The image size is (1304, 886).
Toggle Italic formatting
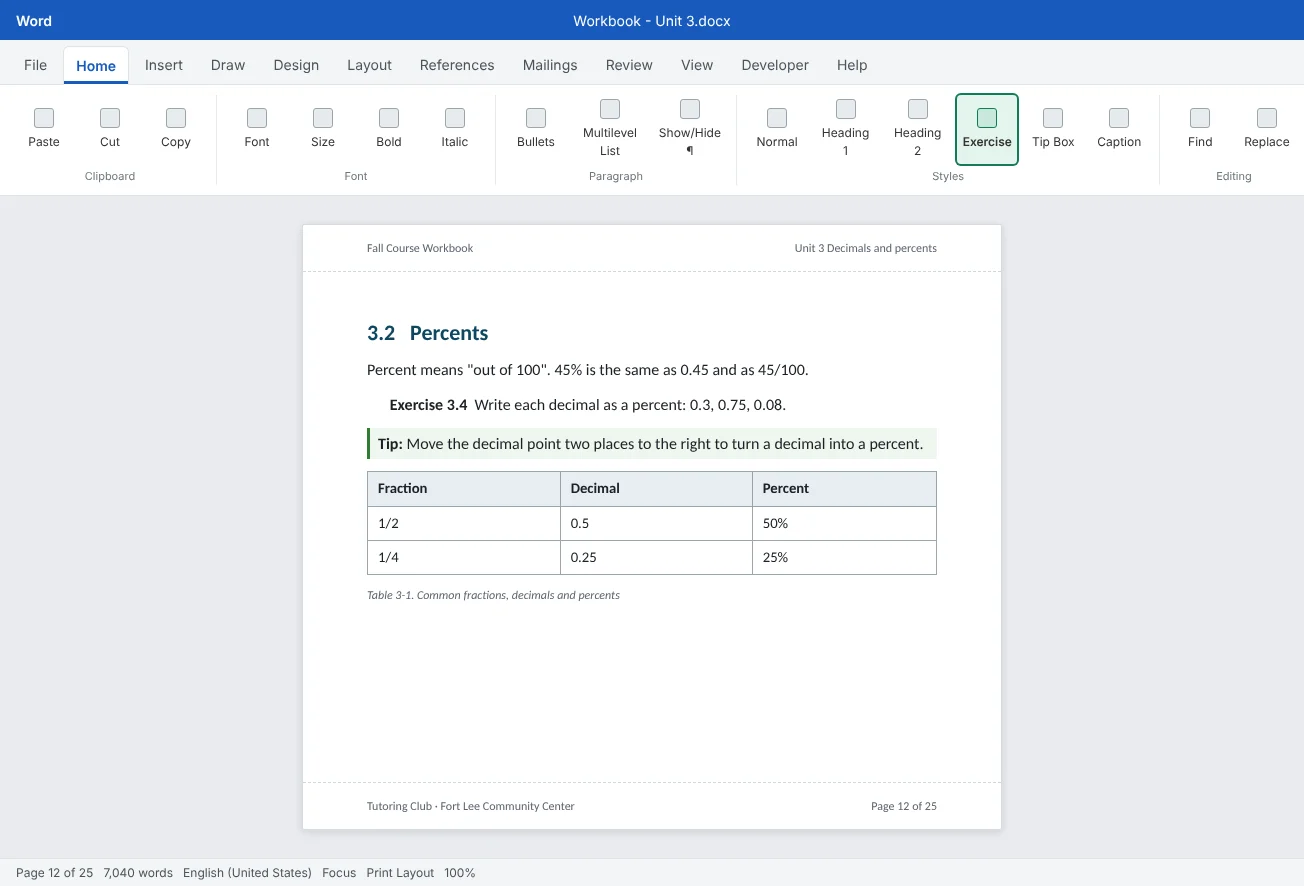click(x=455, y=129)
